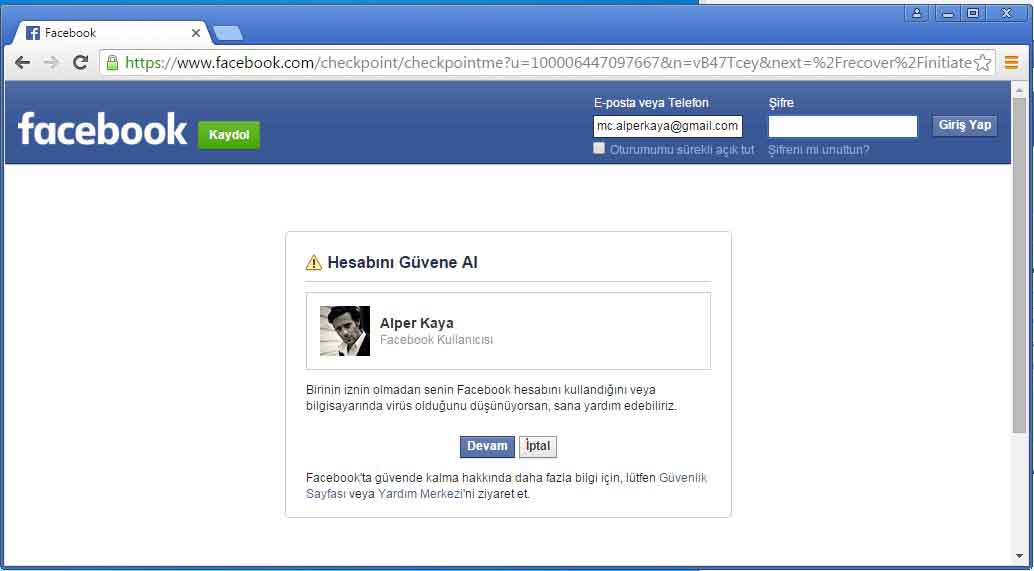The image size is (1034, 571).
Task: Open 'Şifreni mi unuttun?' link
Action: pos(818,150)
